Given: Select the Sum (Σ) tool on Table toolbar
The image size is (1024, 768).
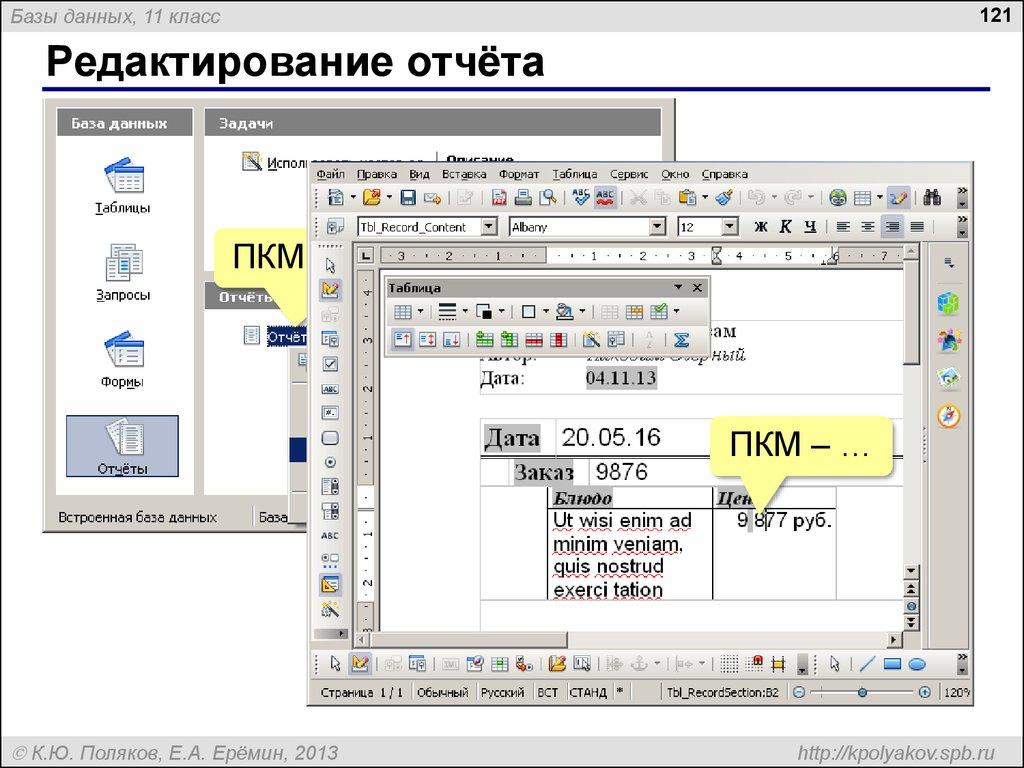Looking at the screenshot, I should click(x=681, y=340).
